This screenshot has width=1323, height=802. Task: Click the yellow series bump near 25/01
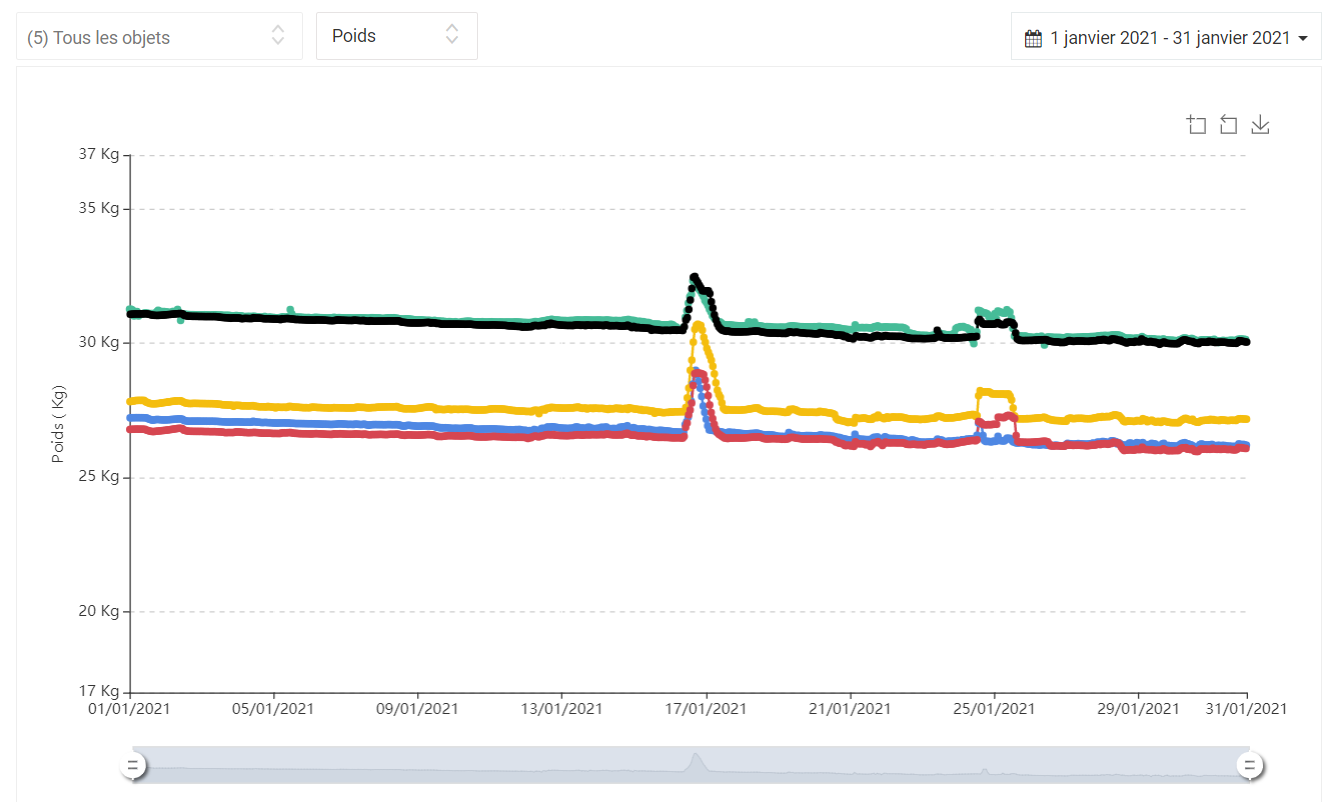pyautogui.click(x=995, y=392)
